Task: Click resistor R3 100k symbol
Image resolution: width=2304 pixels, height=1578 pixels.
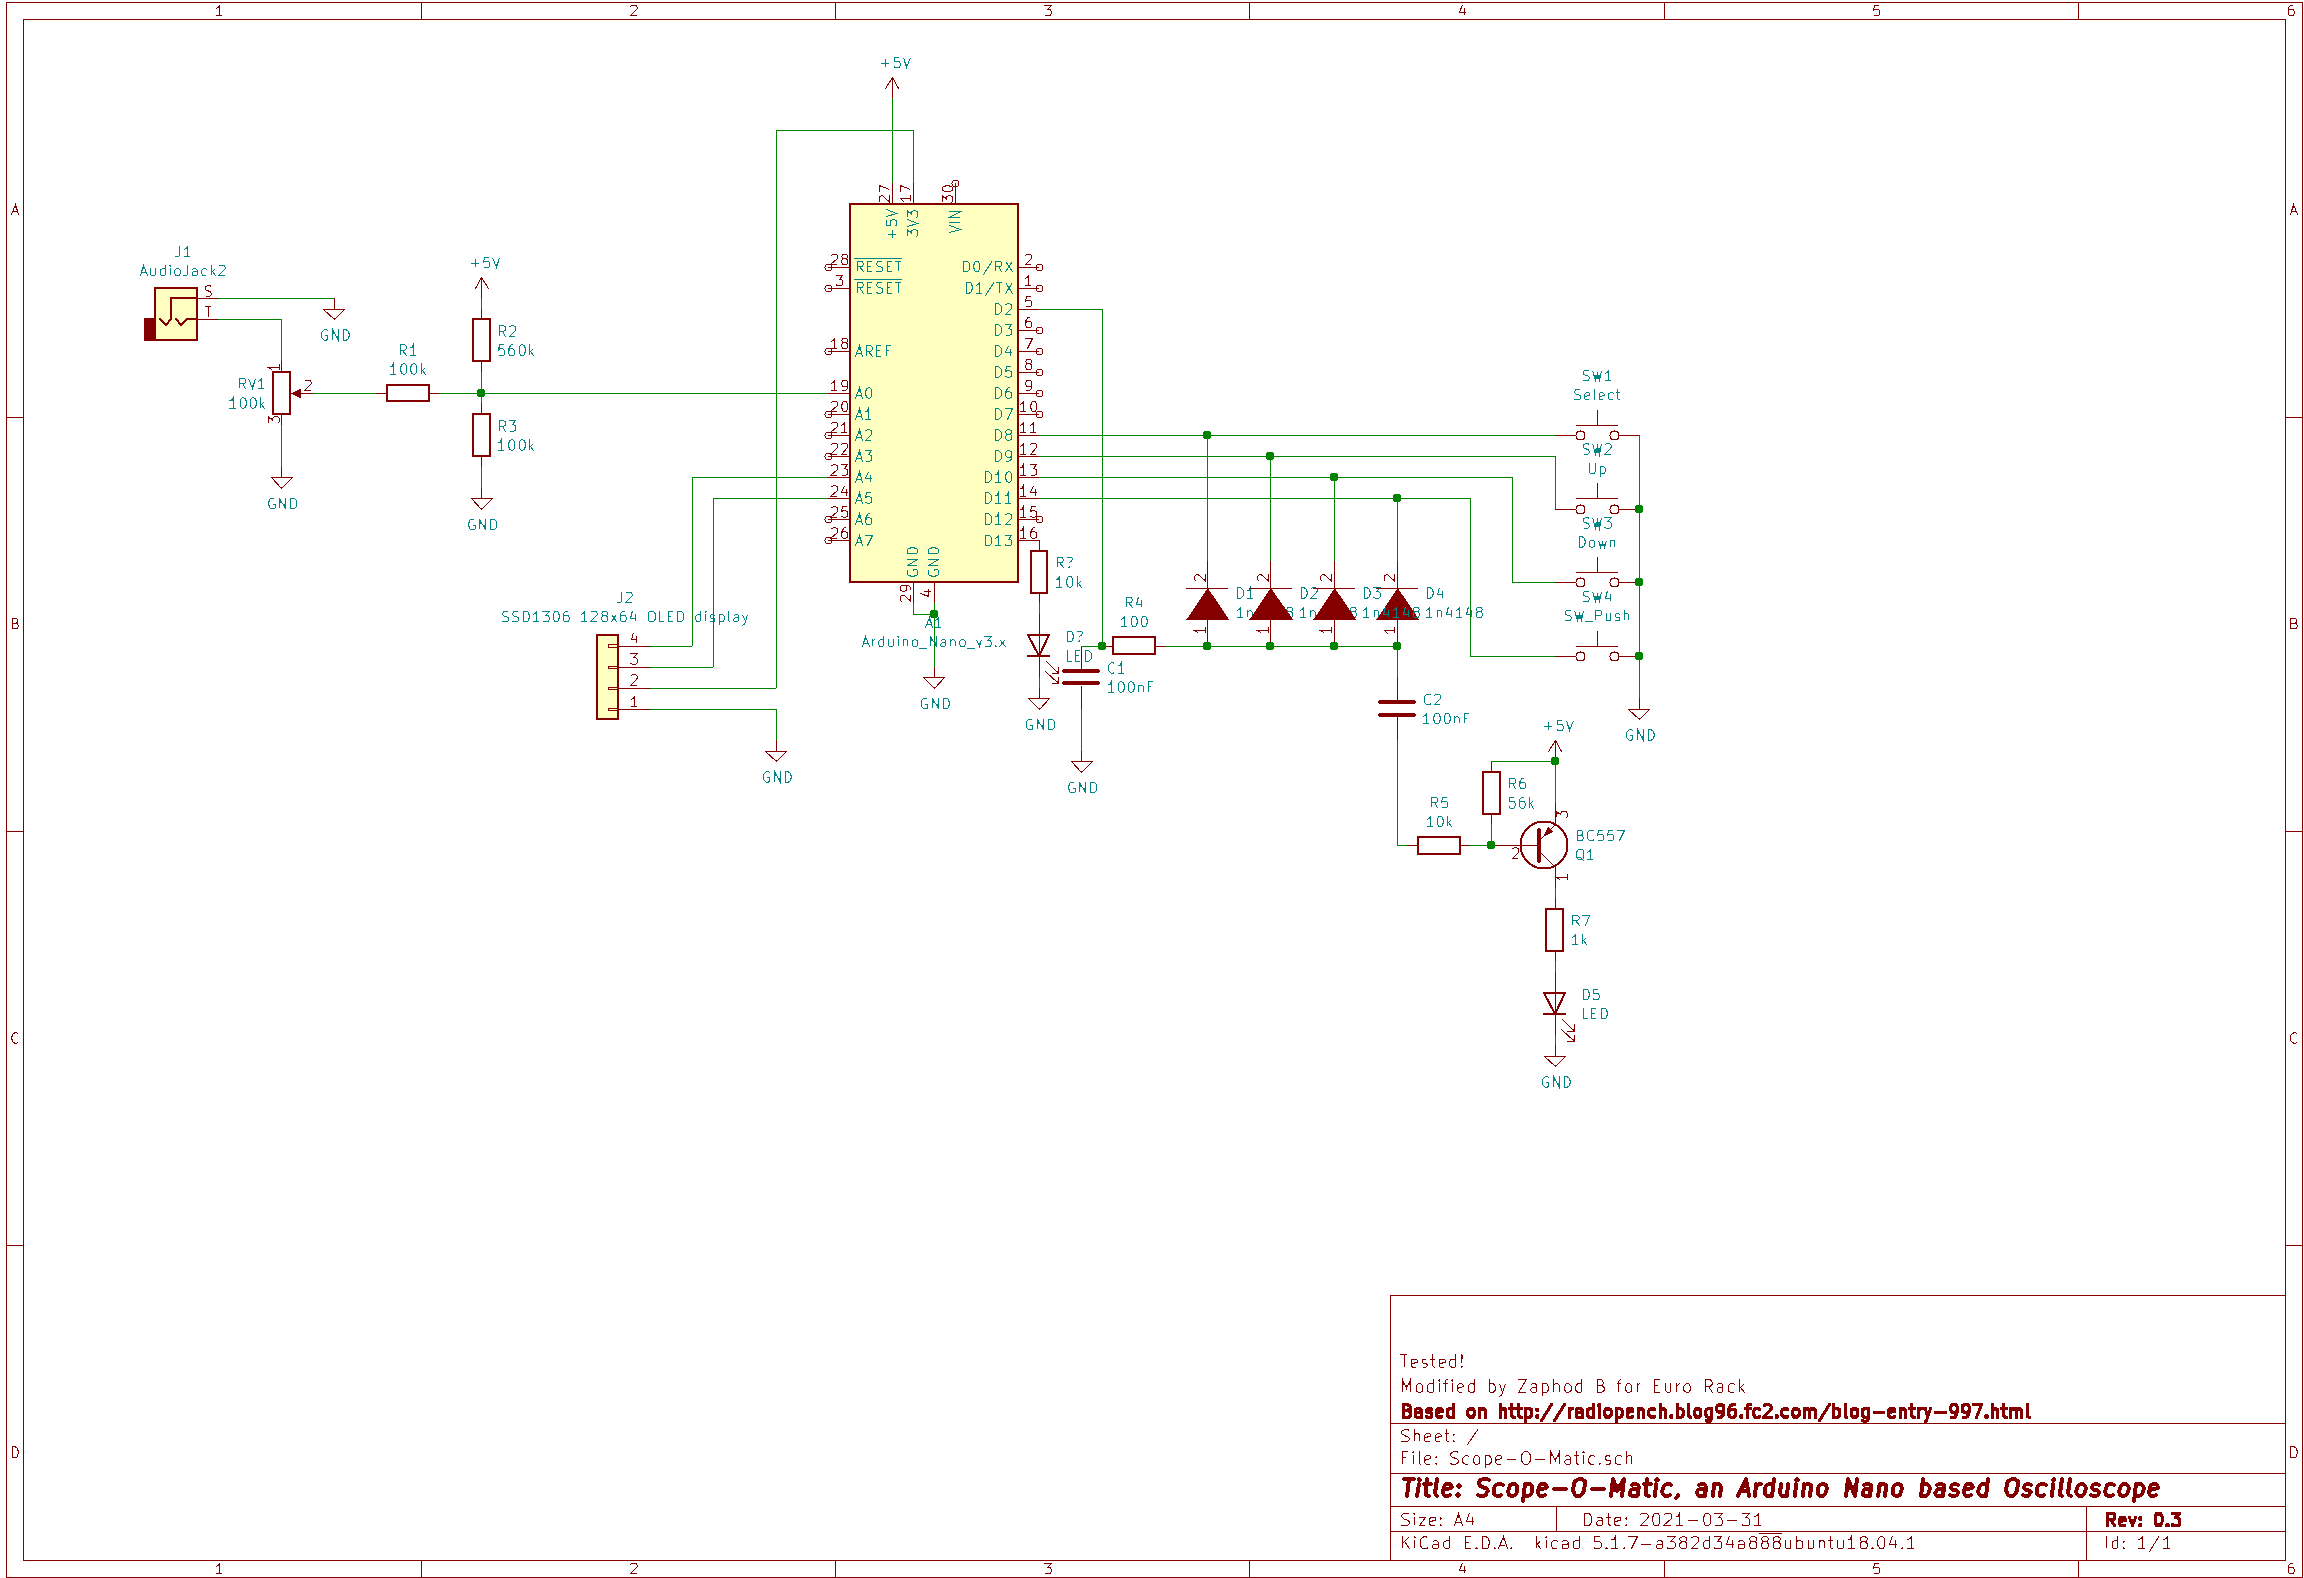Action: coord(481,435)
